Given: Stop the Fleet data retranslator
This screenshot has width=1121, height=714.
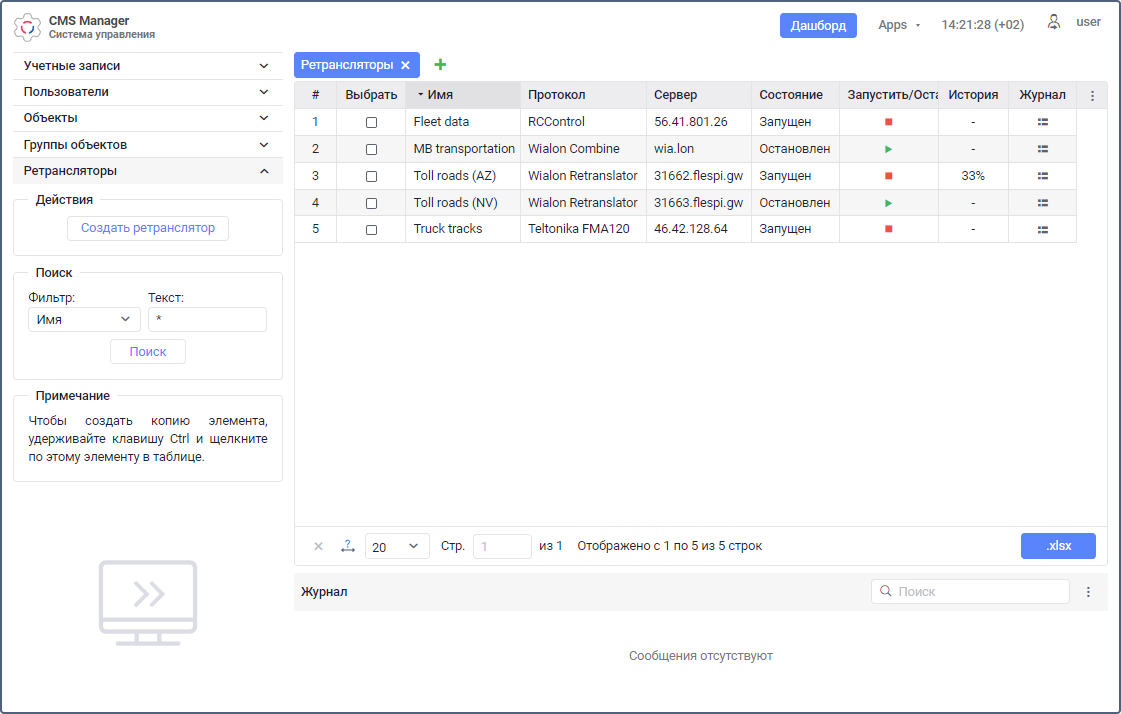Looking at the screenshot, I should pyautogui.click(x=888, y=122).
